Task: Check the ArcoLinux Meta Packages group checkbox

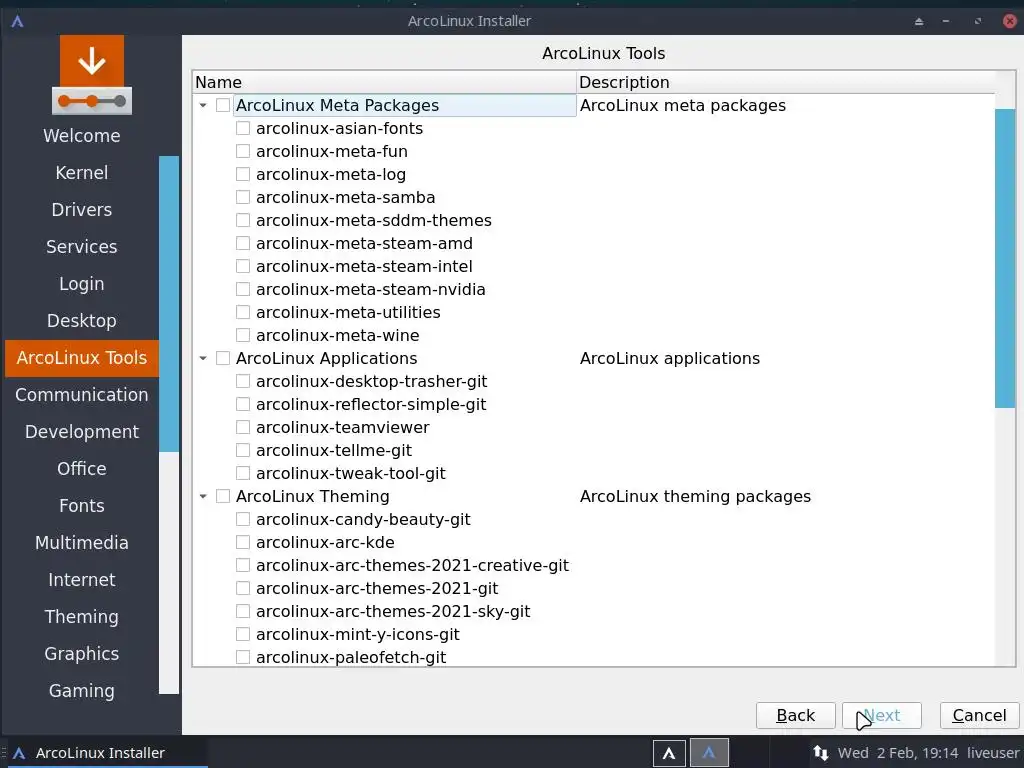Action: [223, 105]
